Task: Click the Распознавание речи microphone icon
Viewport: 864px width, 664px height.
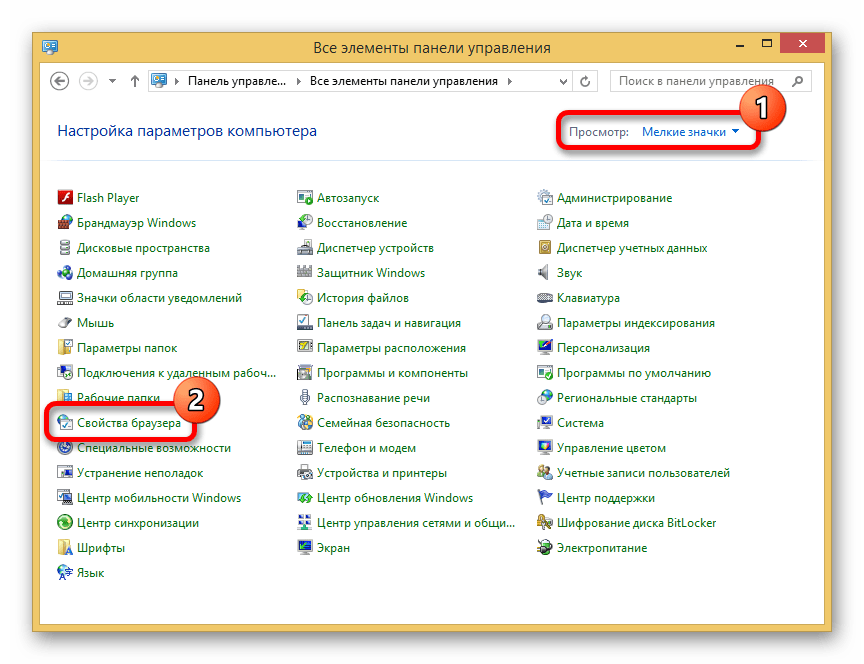Action: (x=305, y=397)
